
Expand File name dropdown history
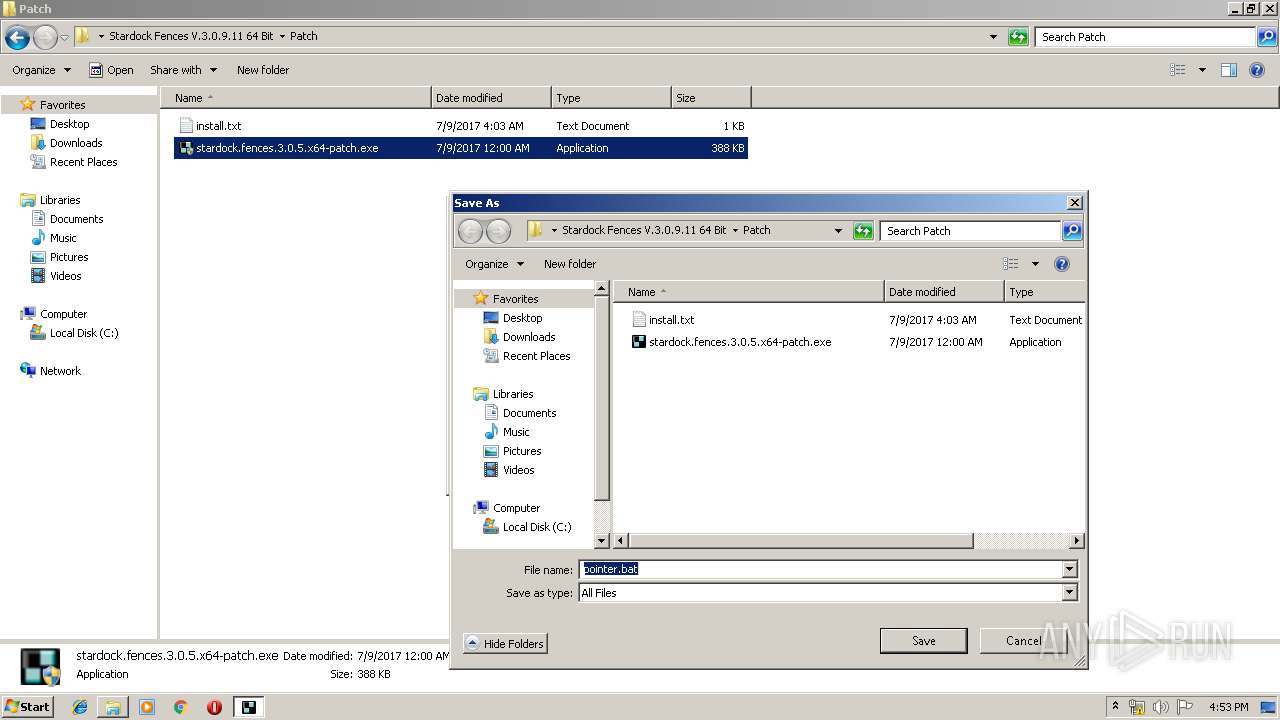tap(1069, 570)
